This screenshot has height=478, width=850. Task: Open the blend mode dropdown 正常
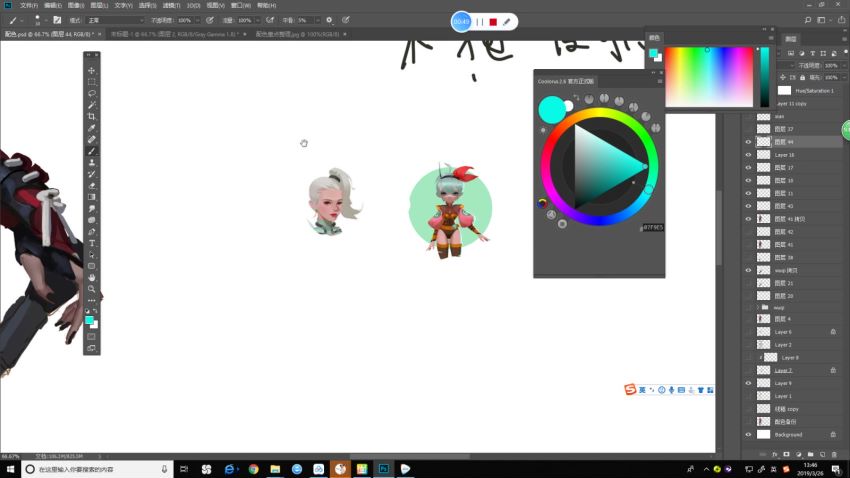(x=115, y=20)
